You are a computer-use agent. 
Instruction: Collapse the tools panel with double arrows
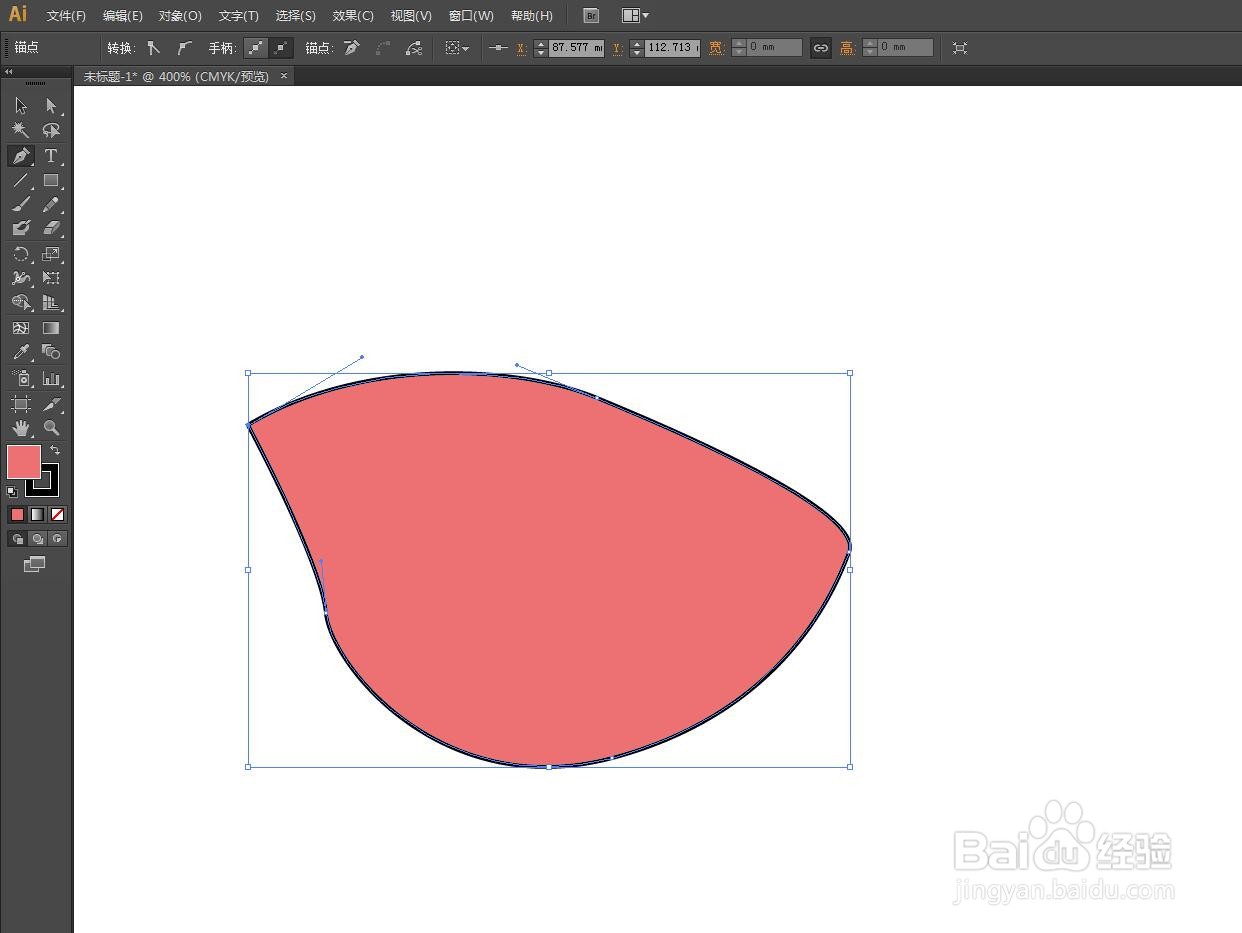coord(9,72)
